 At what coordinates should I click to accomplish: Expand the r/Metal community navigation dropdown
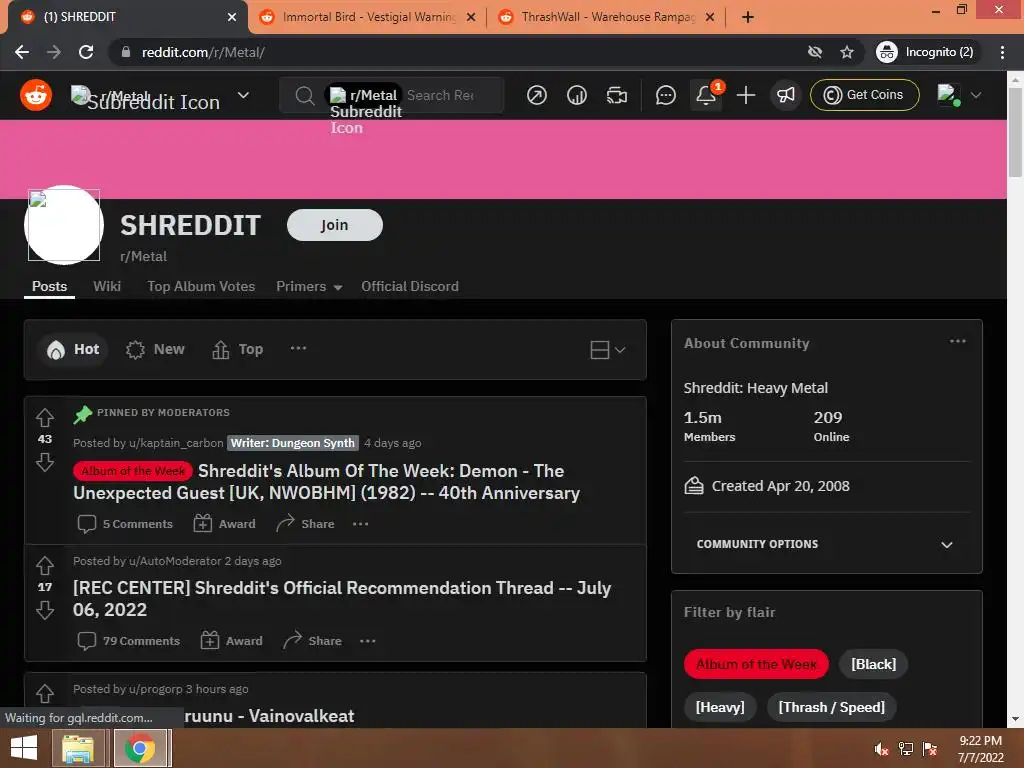[243, 95]
